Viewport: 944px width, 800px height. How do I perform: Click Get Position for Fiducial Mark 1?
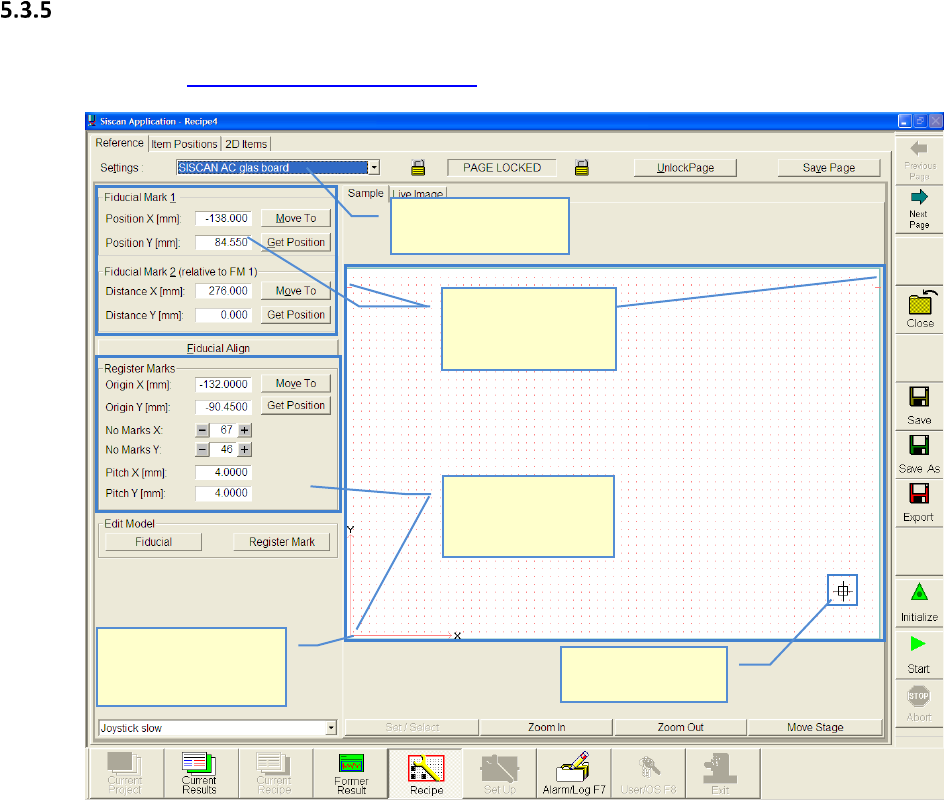pyautogui.click(x=296, y=242)
